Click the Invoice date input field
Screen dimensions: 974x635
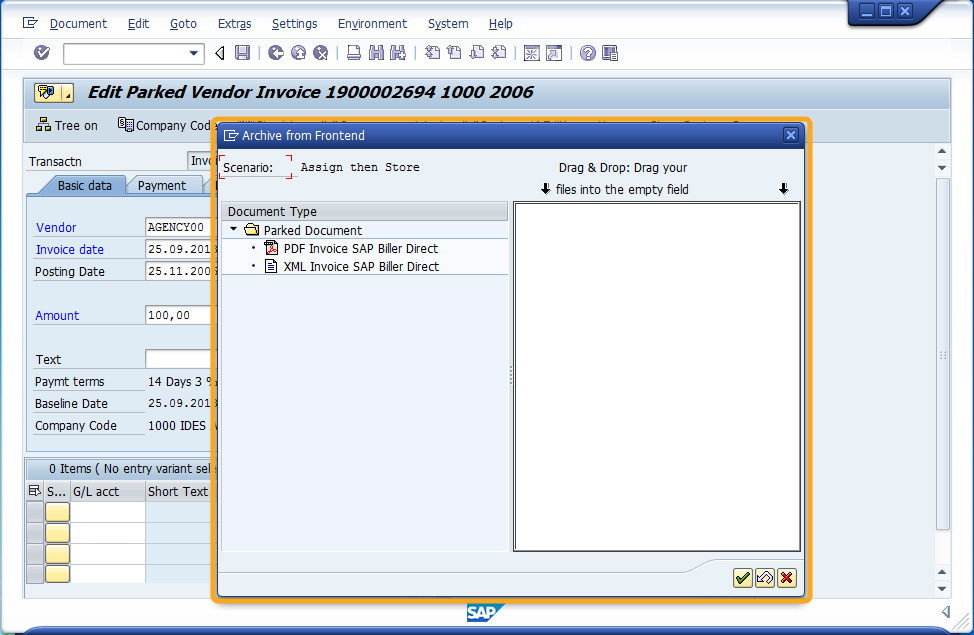point(180,249)
